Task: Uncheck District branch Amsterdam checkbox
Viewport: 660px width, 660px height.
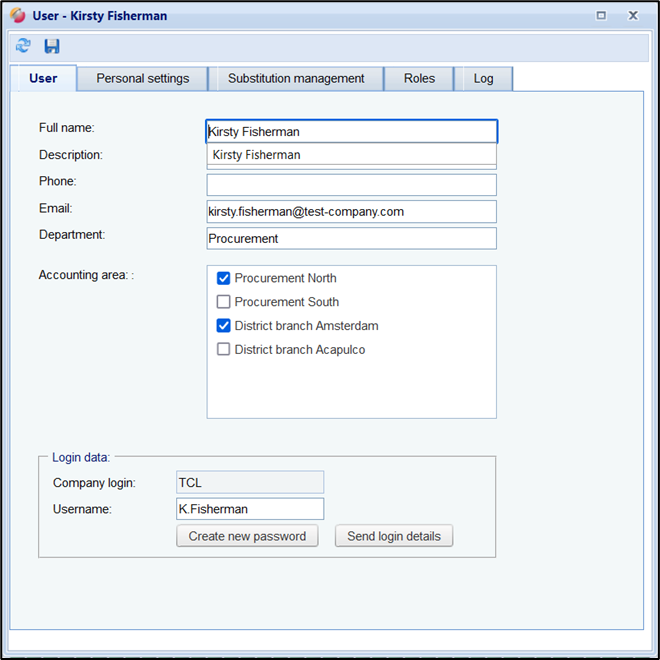Action: [x=224, y=326]
